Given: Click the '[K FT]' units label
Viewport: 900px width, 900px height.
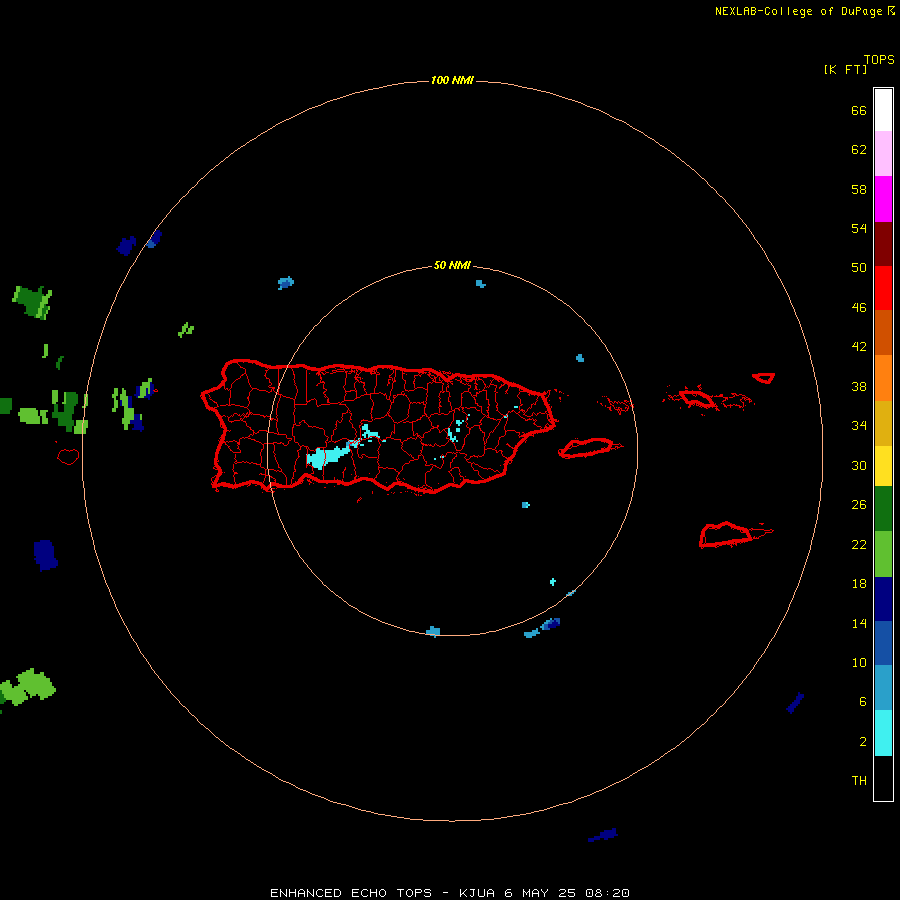Looking at the screenshot, I should pyautogui.click(x=845, y=69).
